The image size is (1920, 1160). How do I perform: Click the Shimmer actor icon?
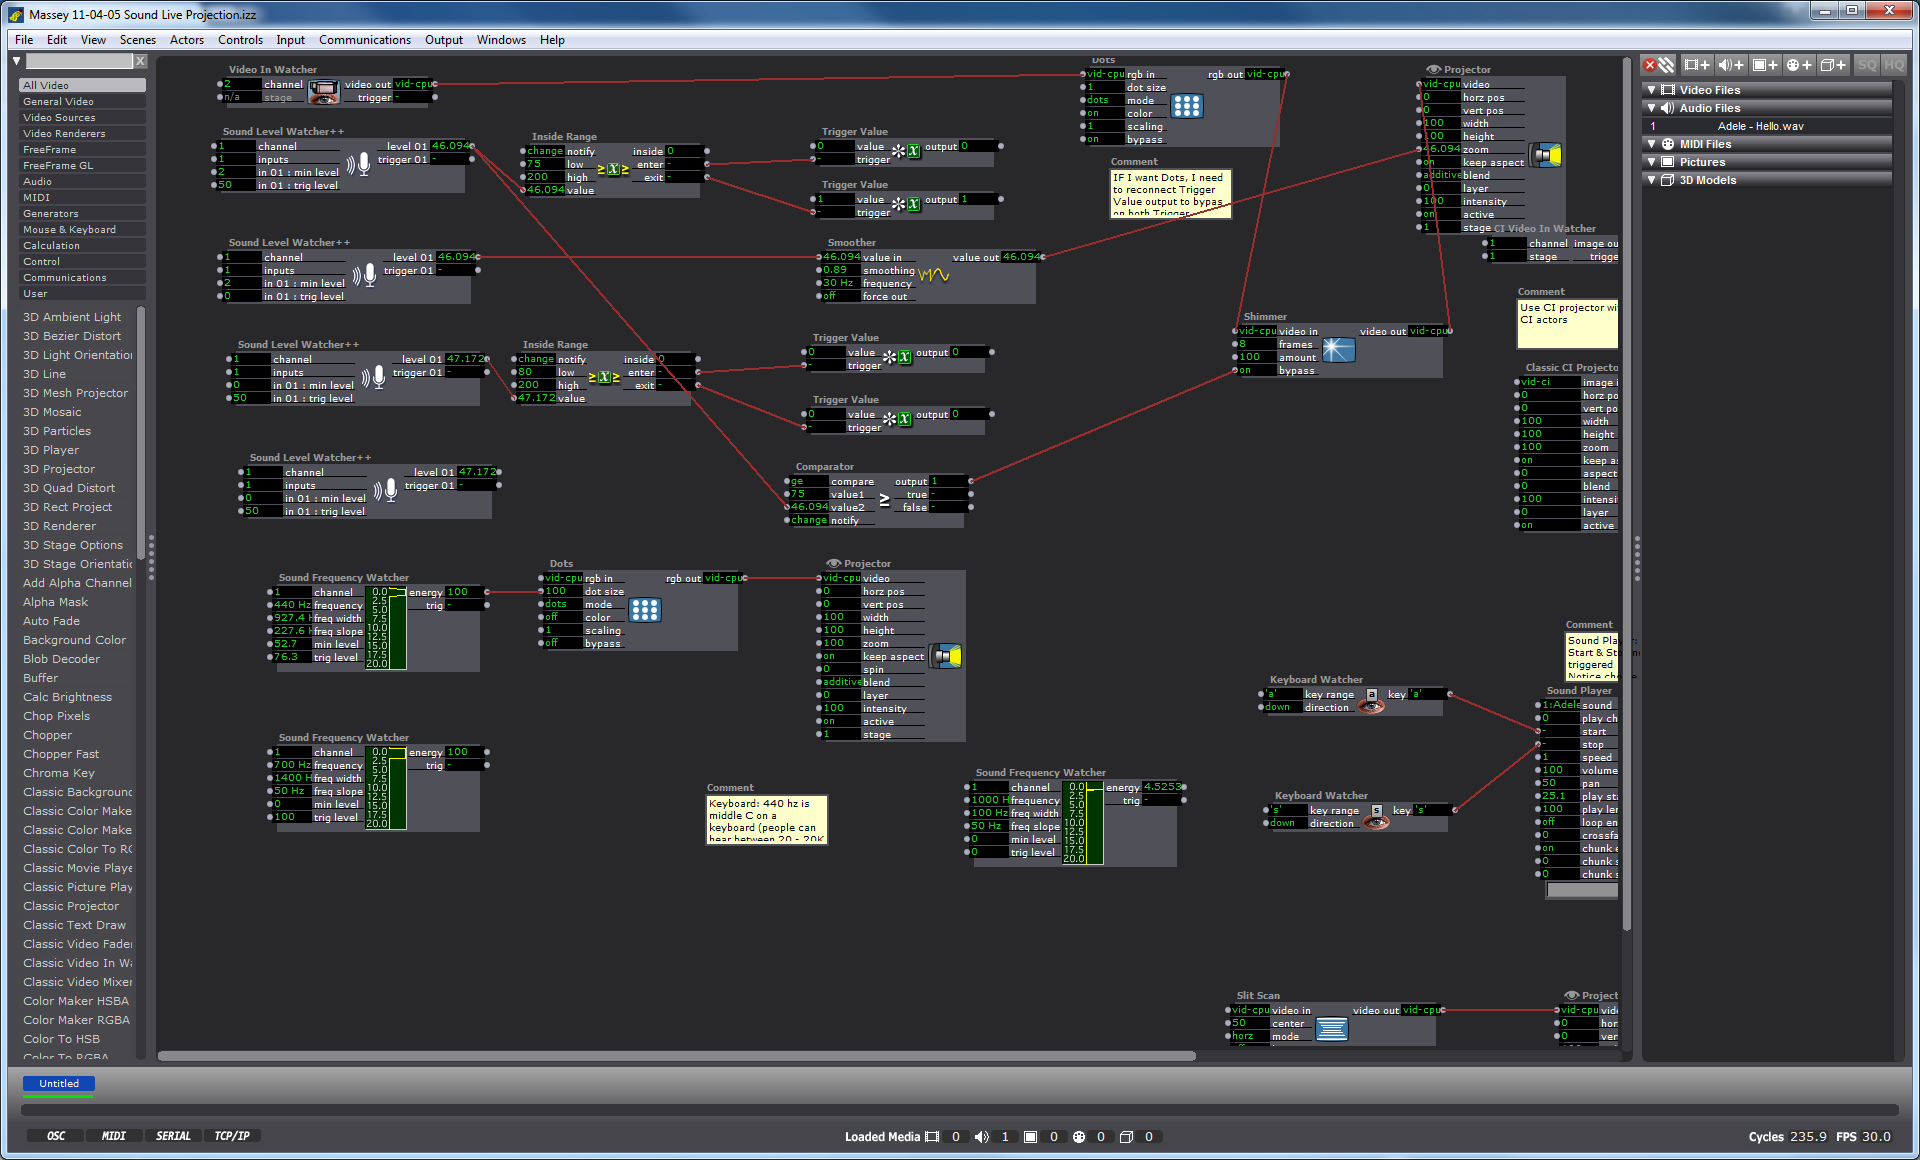(1338, 350)
